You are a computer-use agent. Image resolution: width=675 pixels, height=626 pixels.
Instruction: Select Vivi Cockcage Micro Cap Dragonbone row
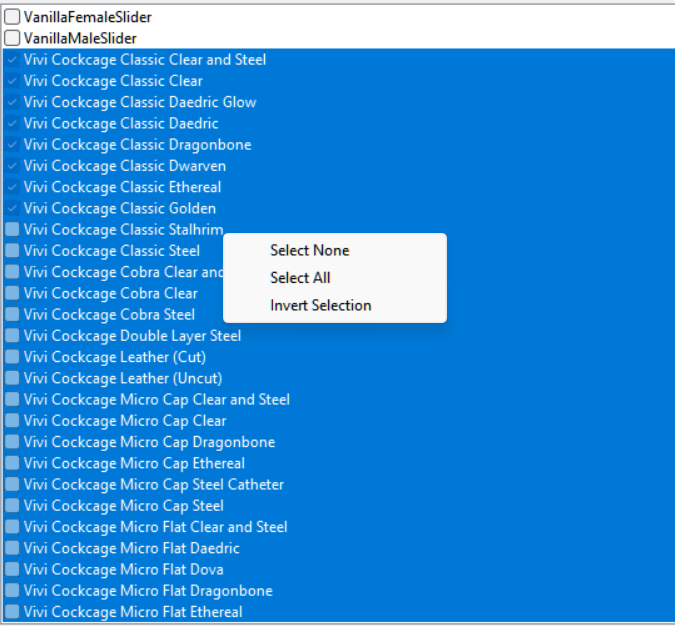click(149, 442)
